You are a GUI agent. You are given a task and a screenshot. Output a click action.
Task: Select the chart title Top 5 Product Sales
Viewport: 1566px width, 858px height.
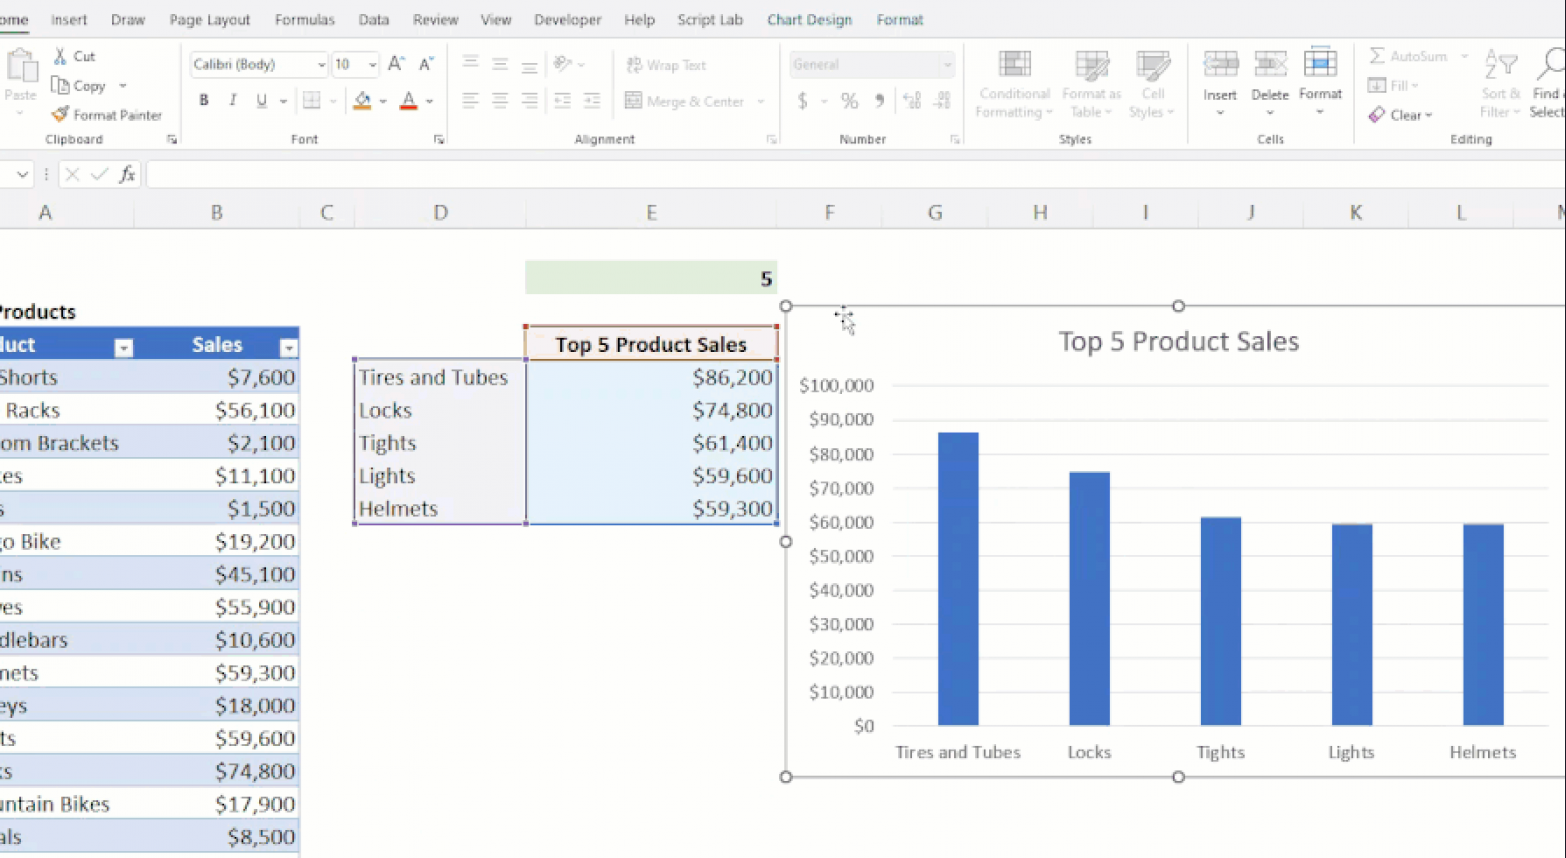[x=1179, y=342]
